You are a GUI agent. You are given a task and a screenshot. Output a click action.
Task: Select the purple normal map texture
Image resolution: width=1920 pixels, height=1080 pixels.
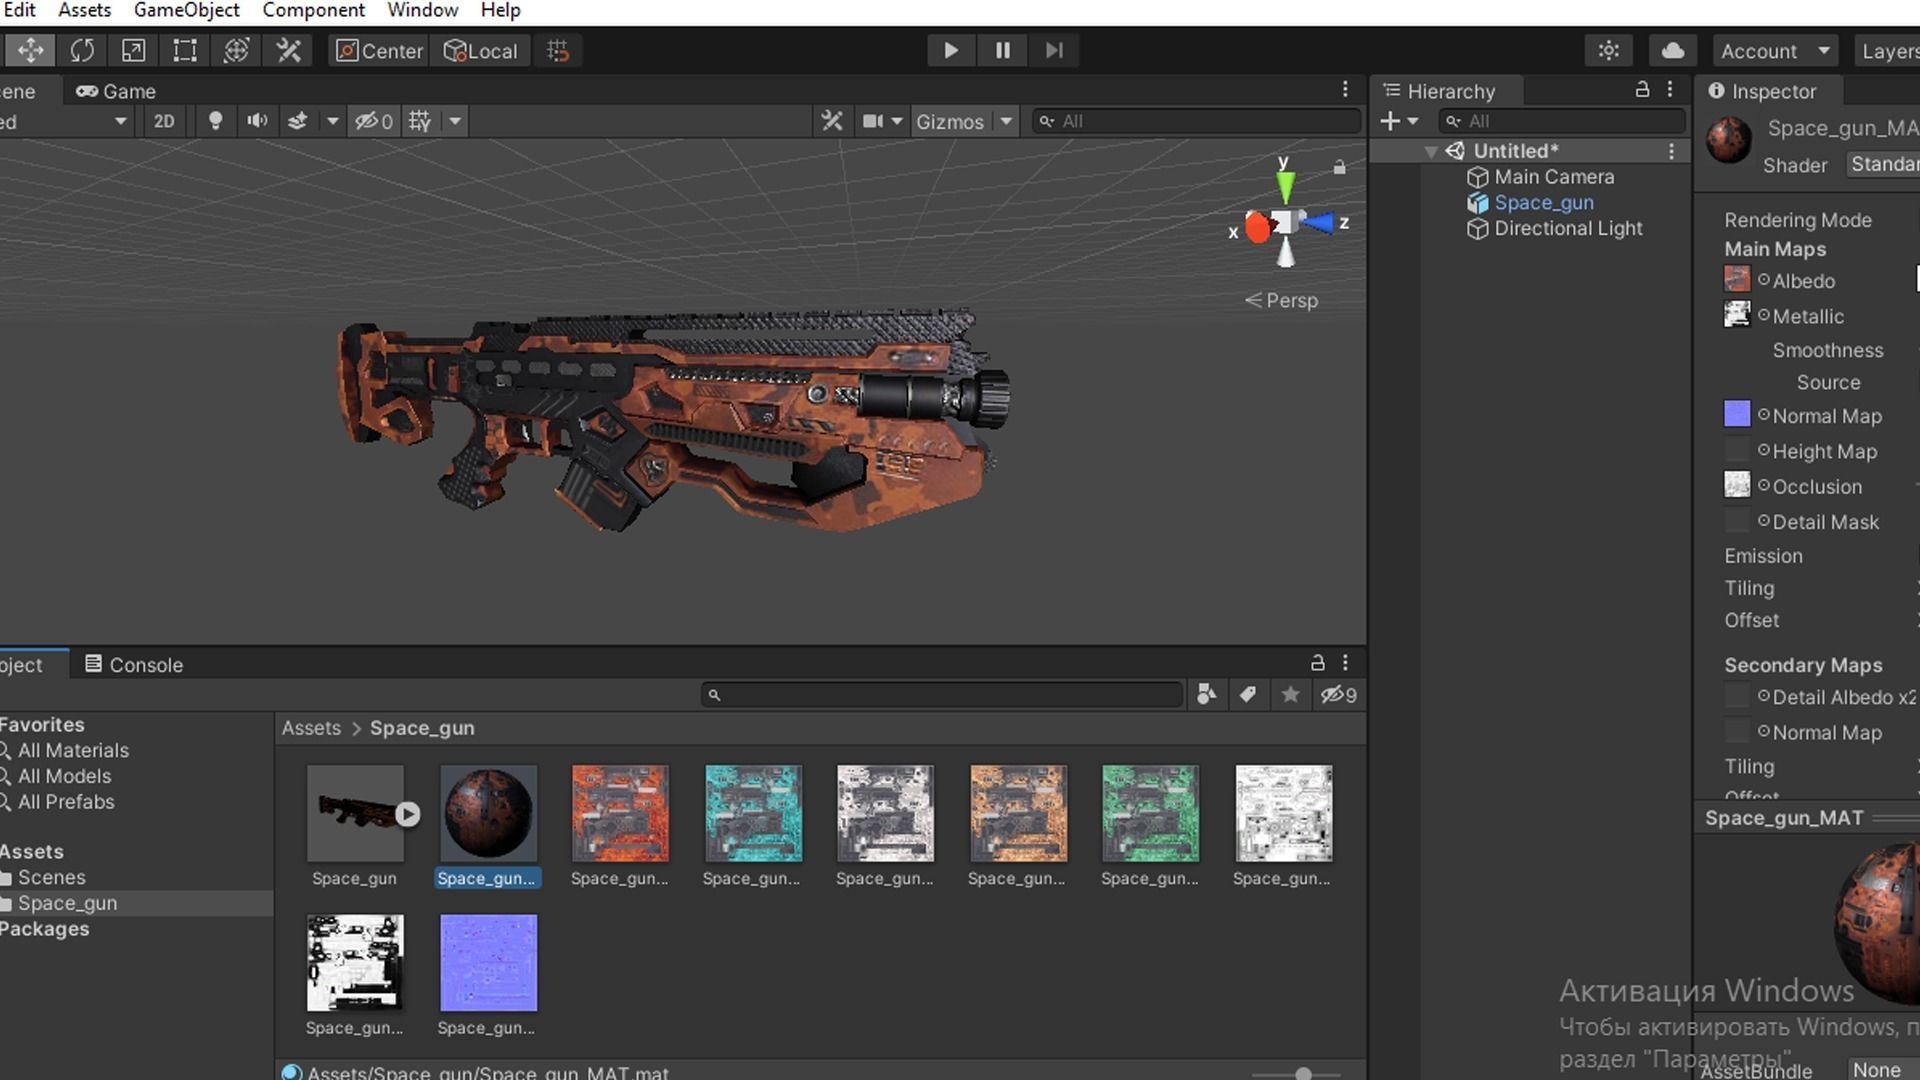pyautogui.click(x=488, y=963)
